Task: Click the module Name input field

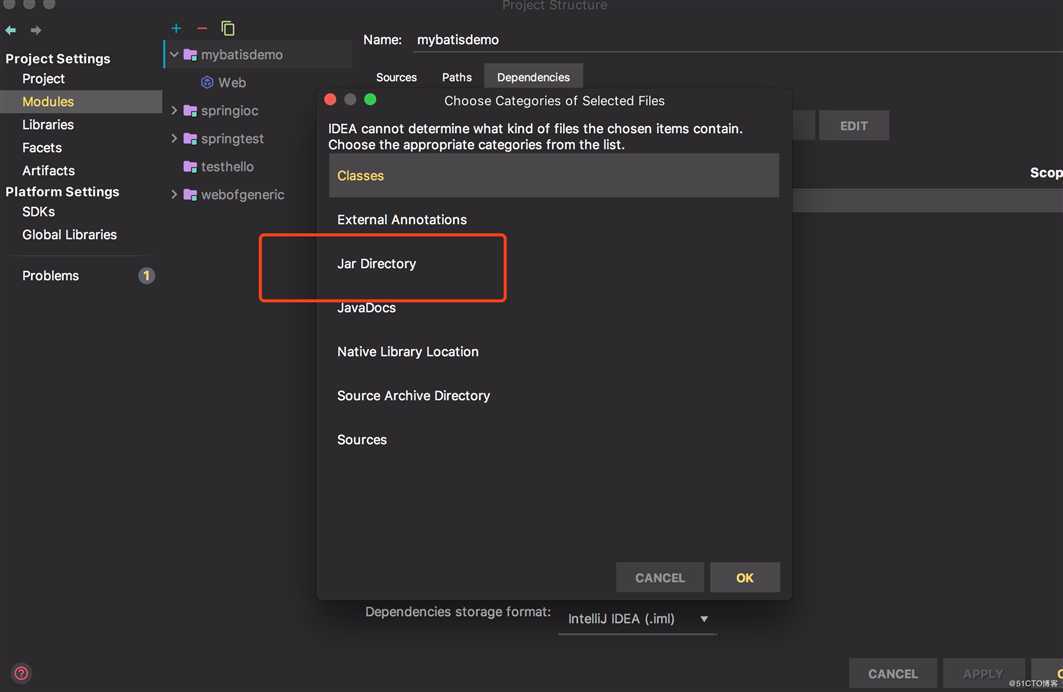Action: point(736,40)
